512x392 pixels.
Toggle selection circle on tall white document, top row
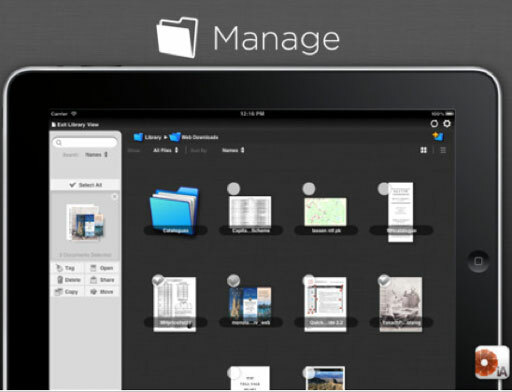pos(384,189)
